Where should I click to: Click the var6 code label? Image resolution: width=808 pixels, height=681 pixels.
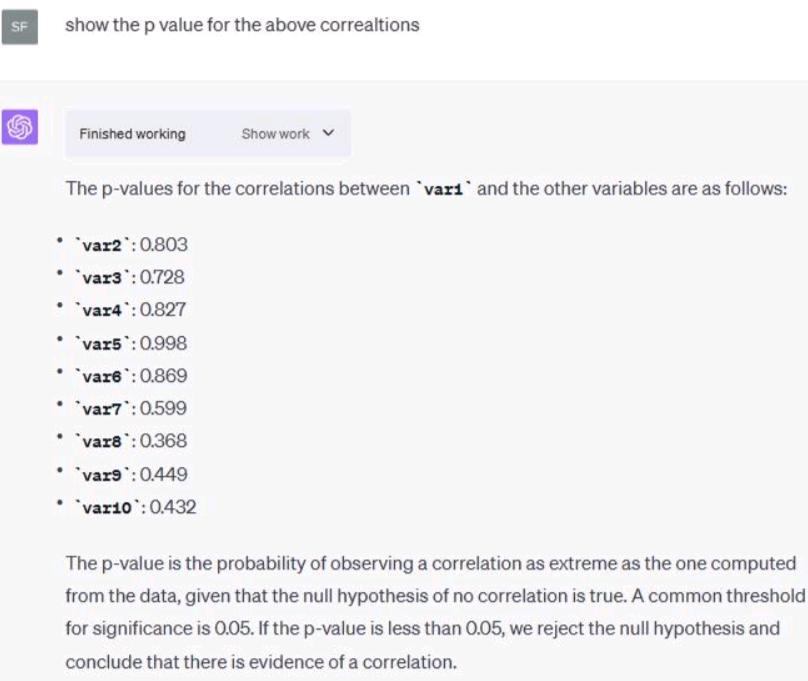[x=102, y=376]
